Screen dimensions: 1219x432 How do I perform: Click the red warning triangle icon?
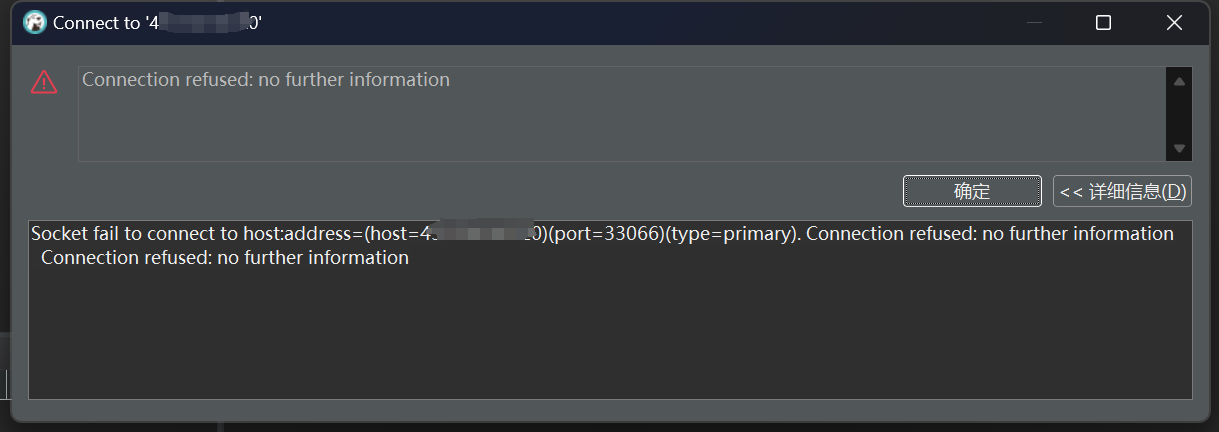(x=44, y=82)
